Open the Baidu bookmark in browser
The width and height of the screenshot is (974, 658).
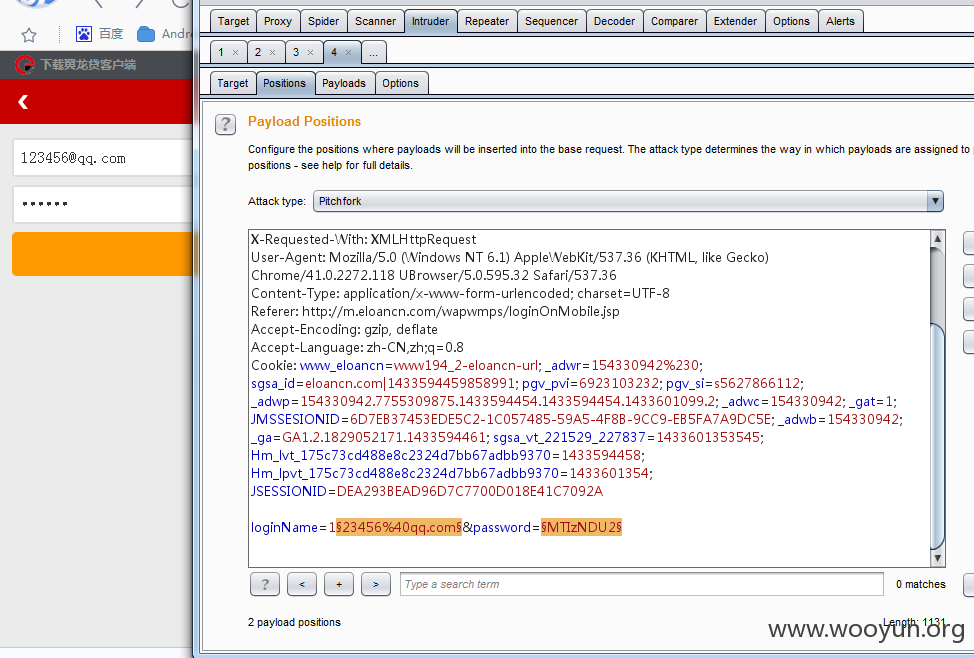tap(99, 34)
